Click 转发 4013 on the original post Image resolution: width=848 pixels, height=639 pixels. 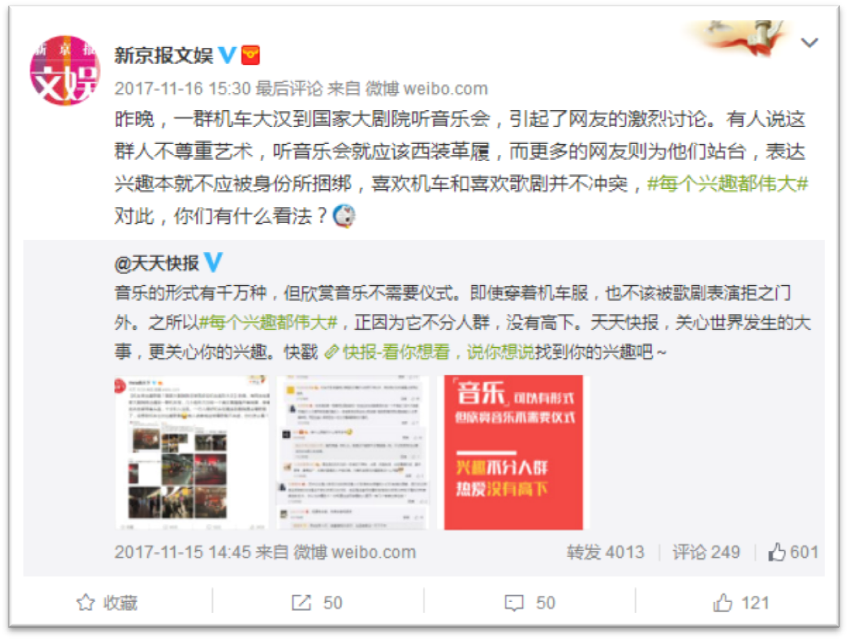605,552
